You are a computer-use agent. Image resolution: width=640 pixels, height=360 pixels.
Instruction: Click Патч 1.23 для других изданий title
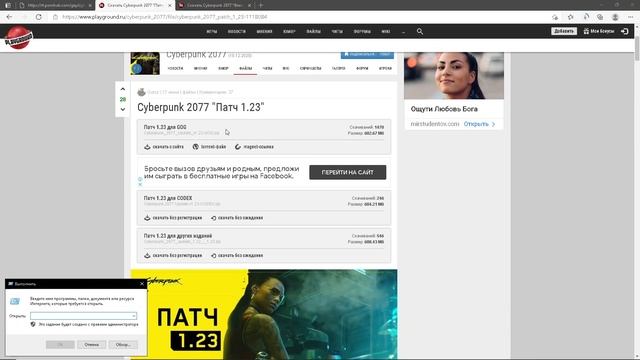pos(178,236)
